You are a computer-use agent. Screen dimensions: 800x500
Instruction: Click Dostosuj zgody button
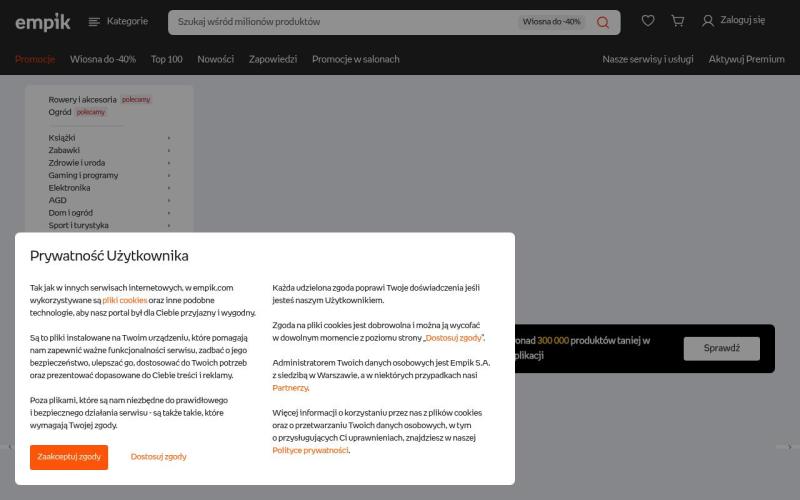coord(158,457)
